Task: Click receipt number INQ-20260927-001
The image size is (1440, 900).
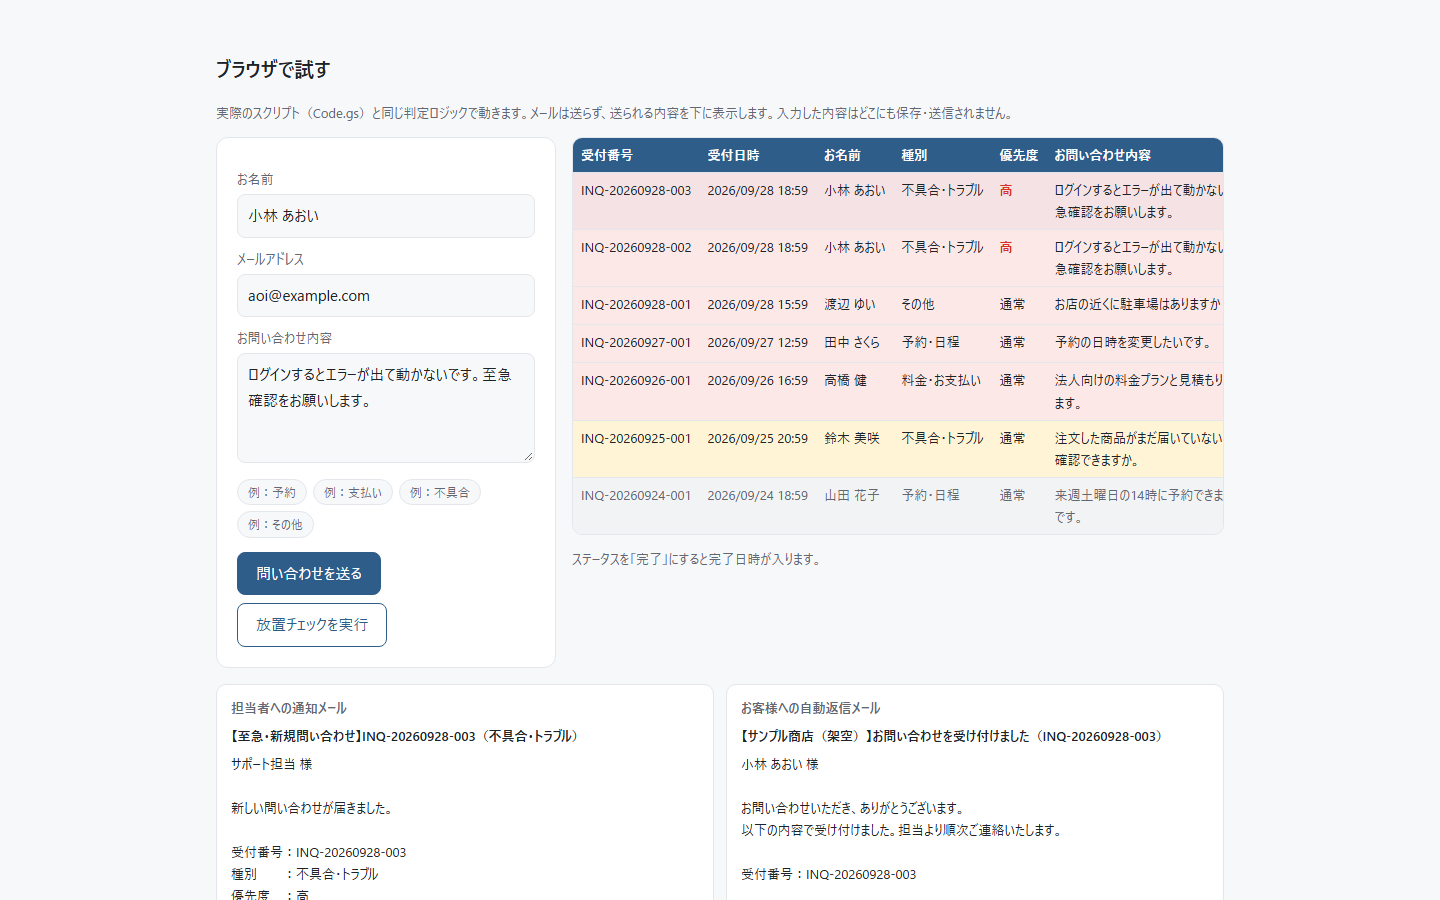Action: [x=636, y=342]
